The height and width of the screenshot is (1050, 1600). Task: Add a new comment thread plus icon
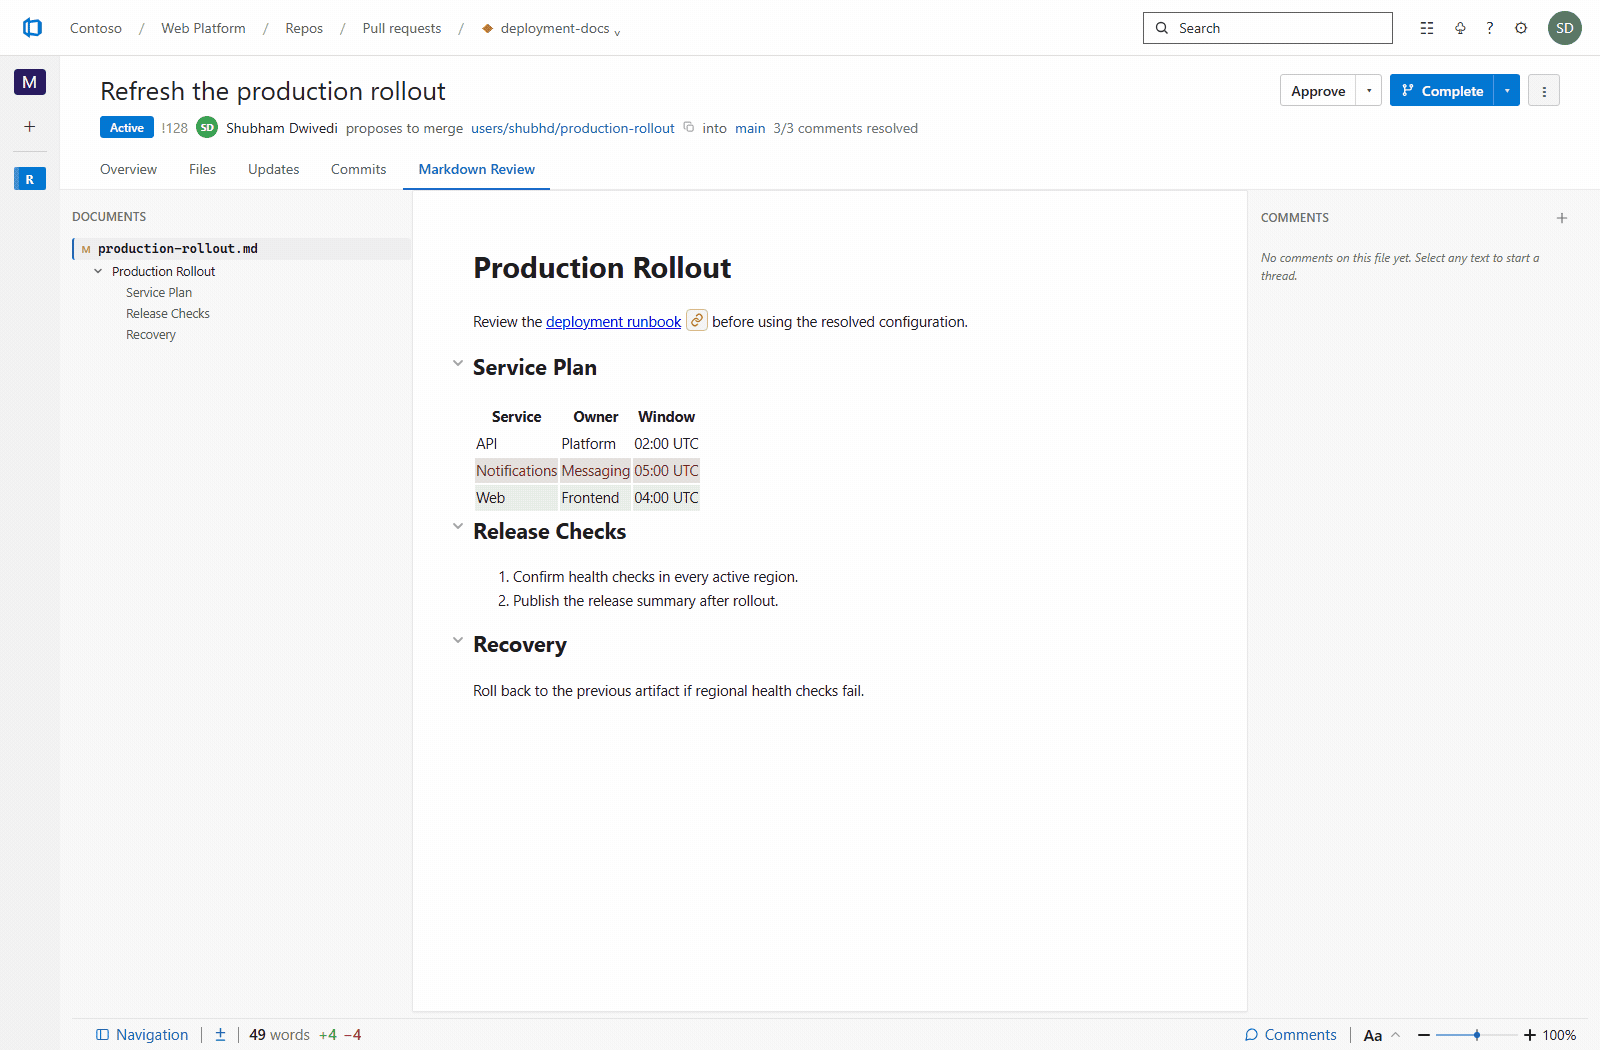[1562, 218]
